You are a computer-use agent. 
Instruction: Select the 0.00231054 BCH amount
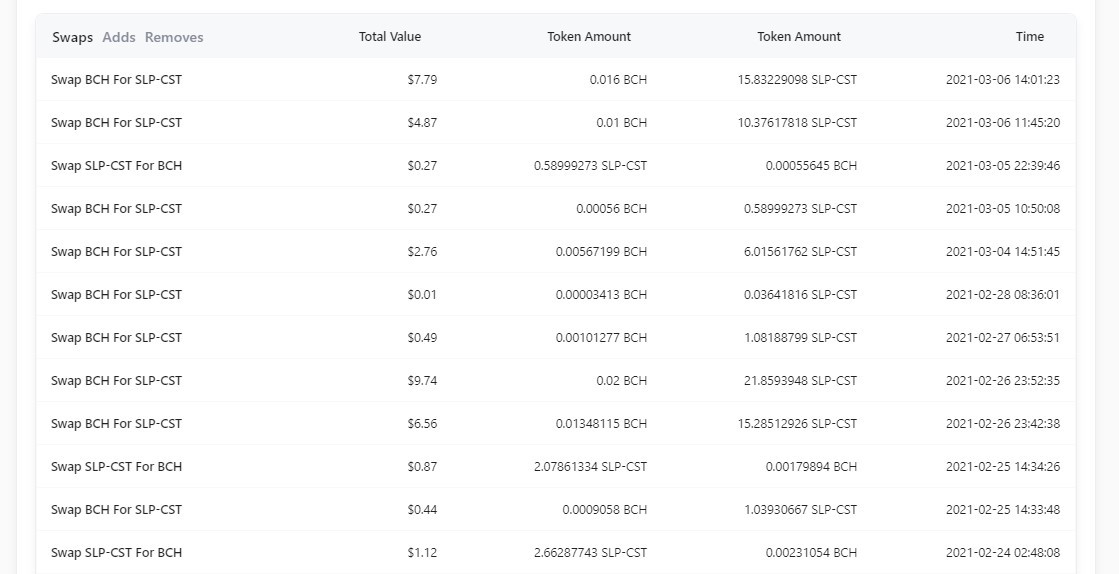tap(811, 553)
